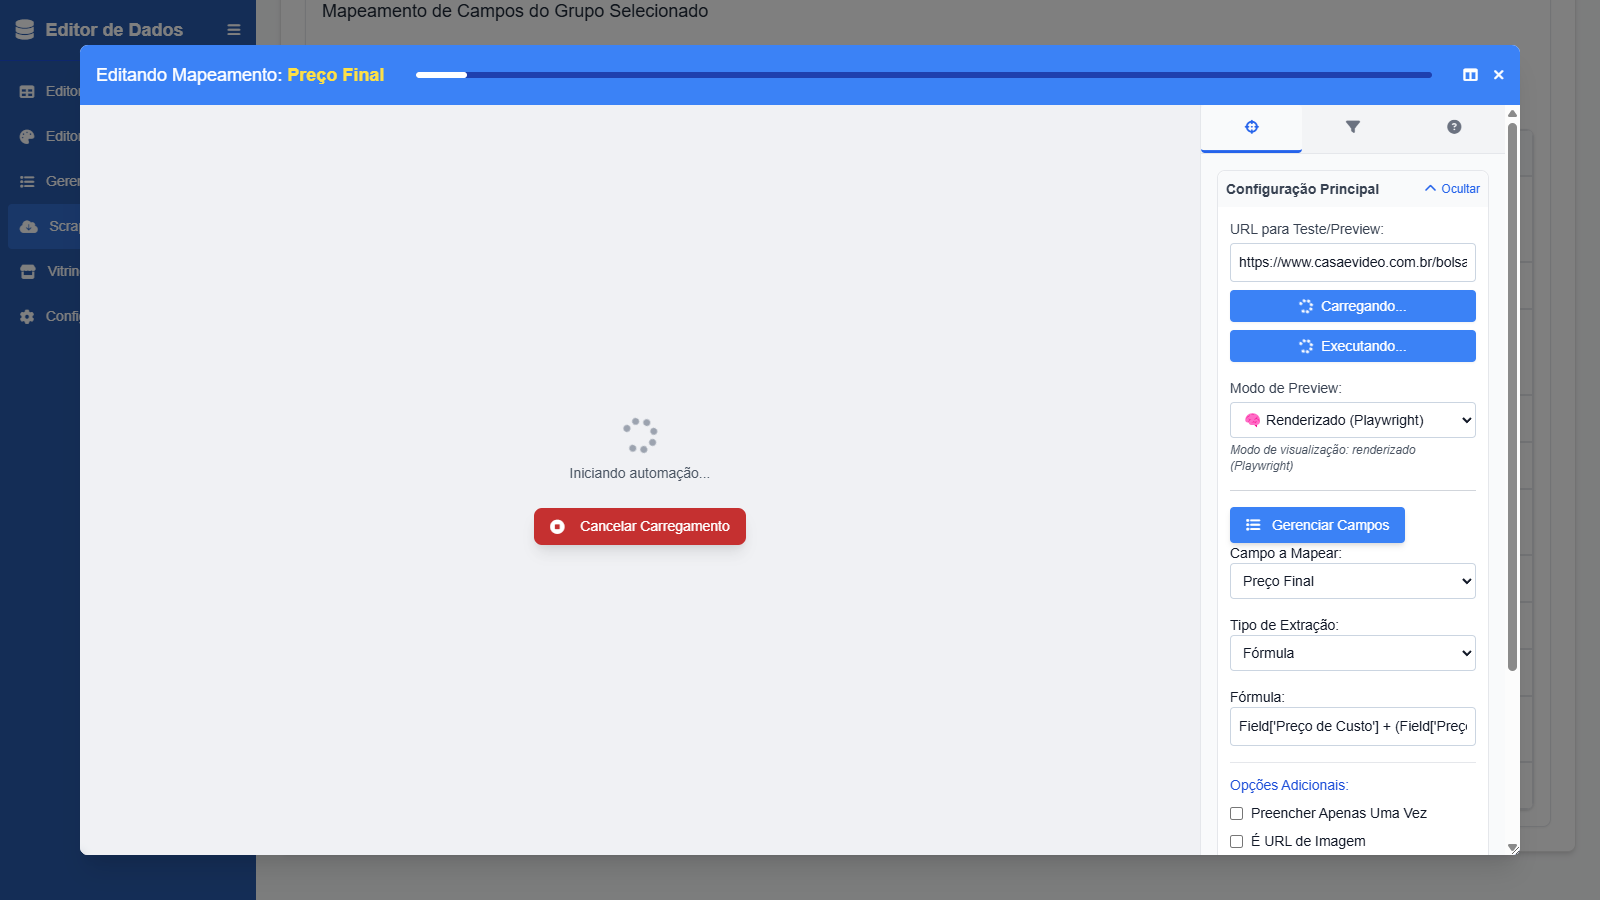This screenshot has height=900, width=1600.
Task: Click the storefront Vitrine sidebar icon
Action: [x=28, y=272]
